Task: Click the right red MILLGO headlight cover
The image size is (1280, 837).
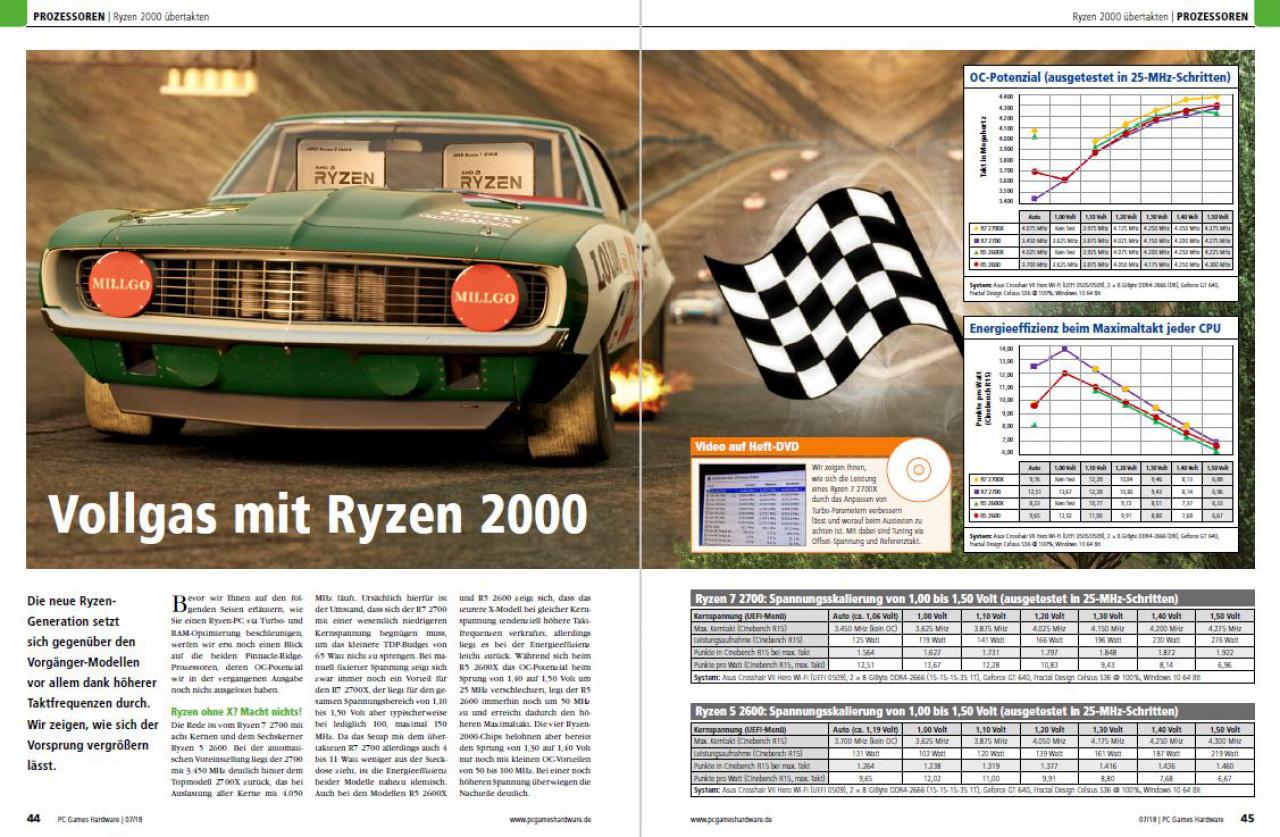Action: pos(485,297)
